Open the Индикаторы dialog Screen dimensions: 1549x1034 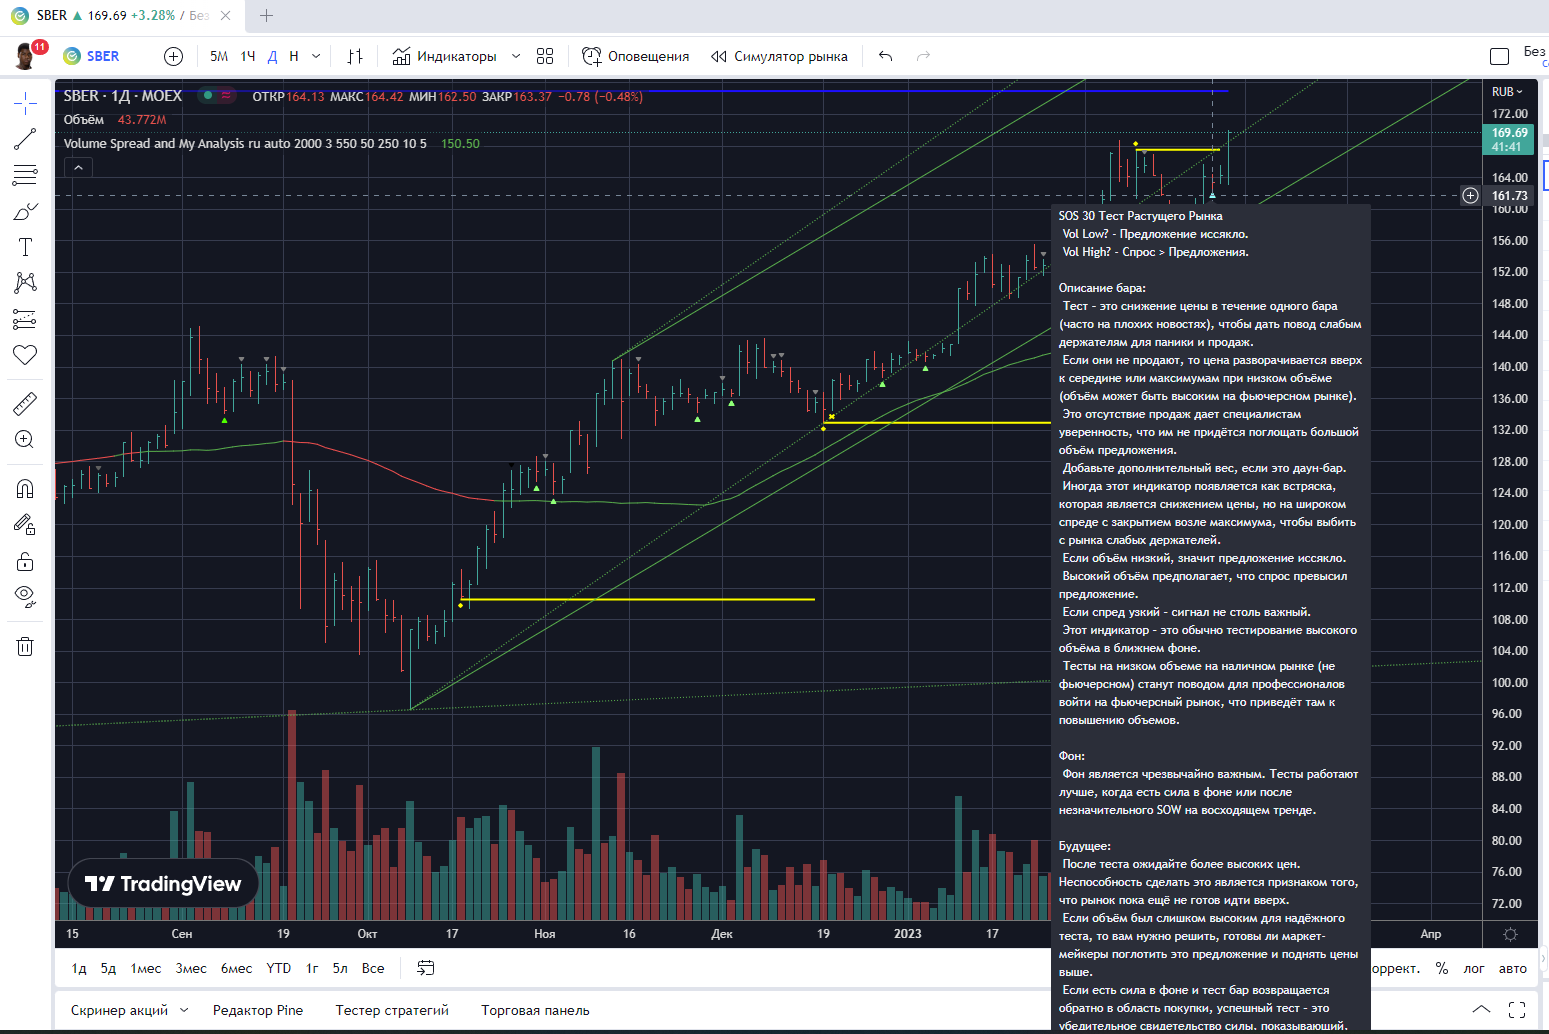[444, 56]
